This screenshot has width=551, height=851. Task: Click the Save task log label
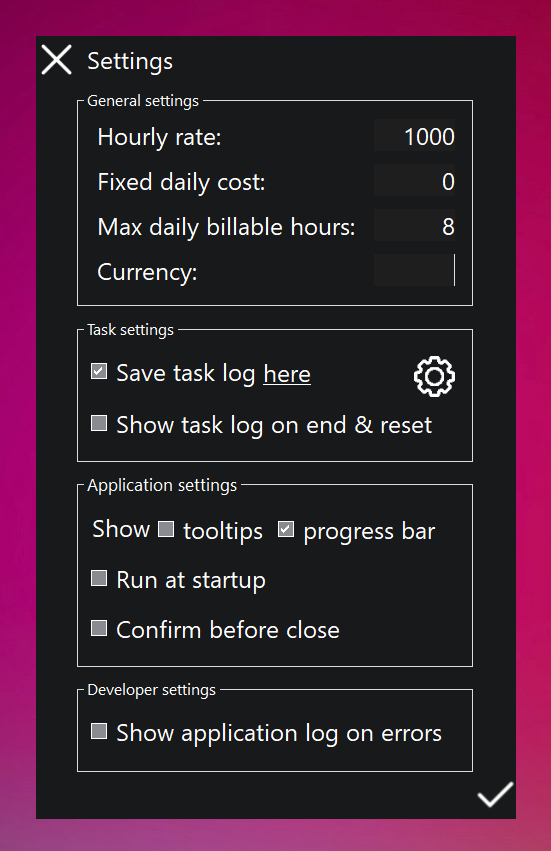click(x=186, y=374)
